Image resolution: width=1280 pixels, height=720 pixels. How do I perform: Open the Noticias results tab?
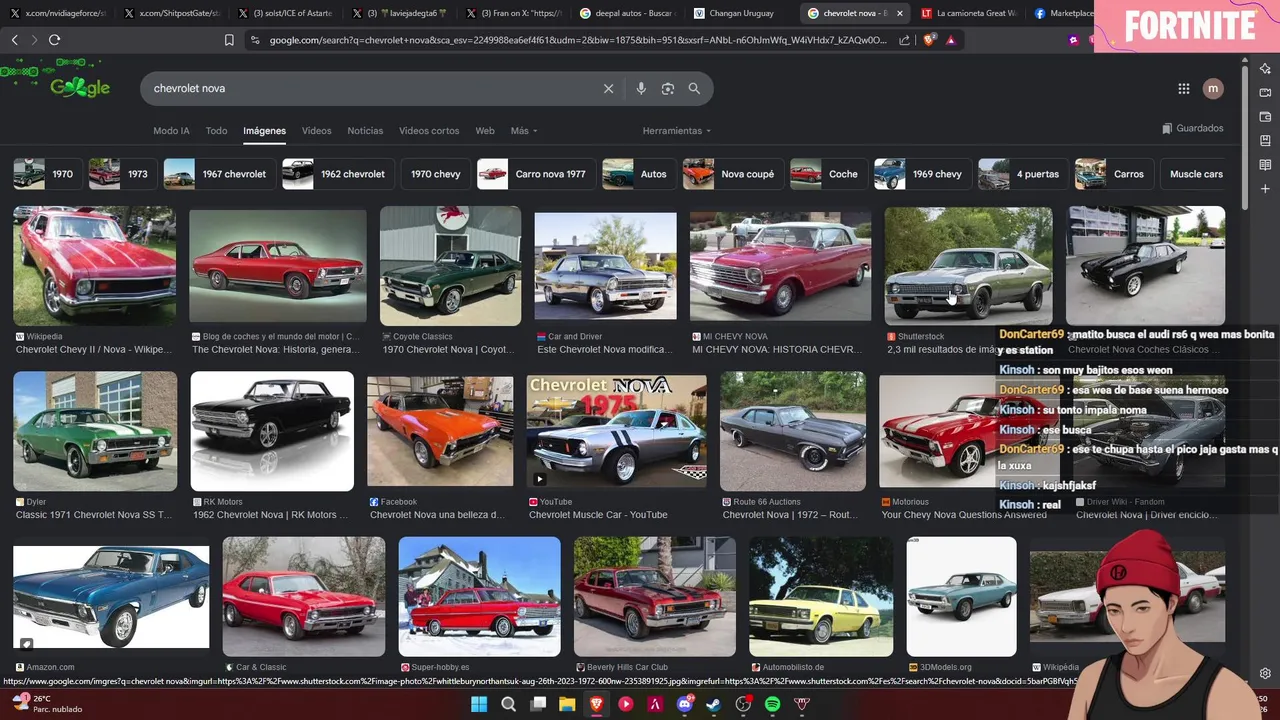365,131
